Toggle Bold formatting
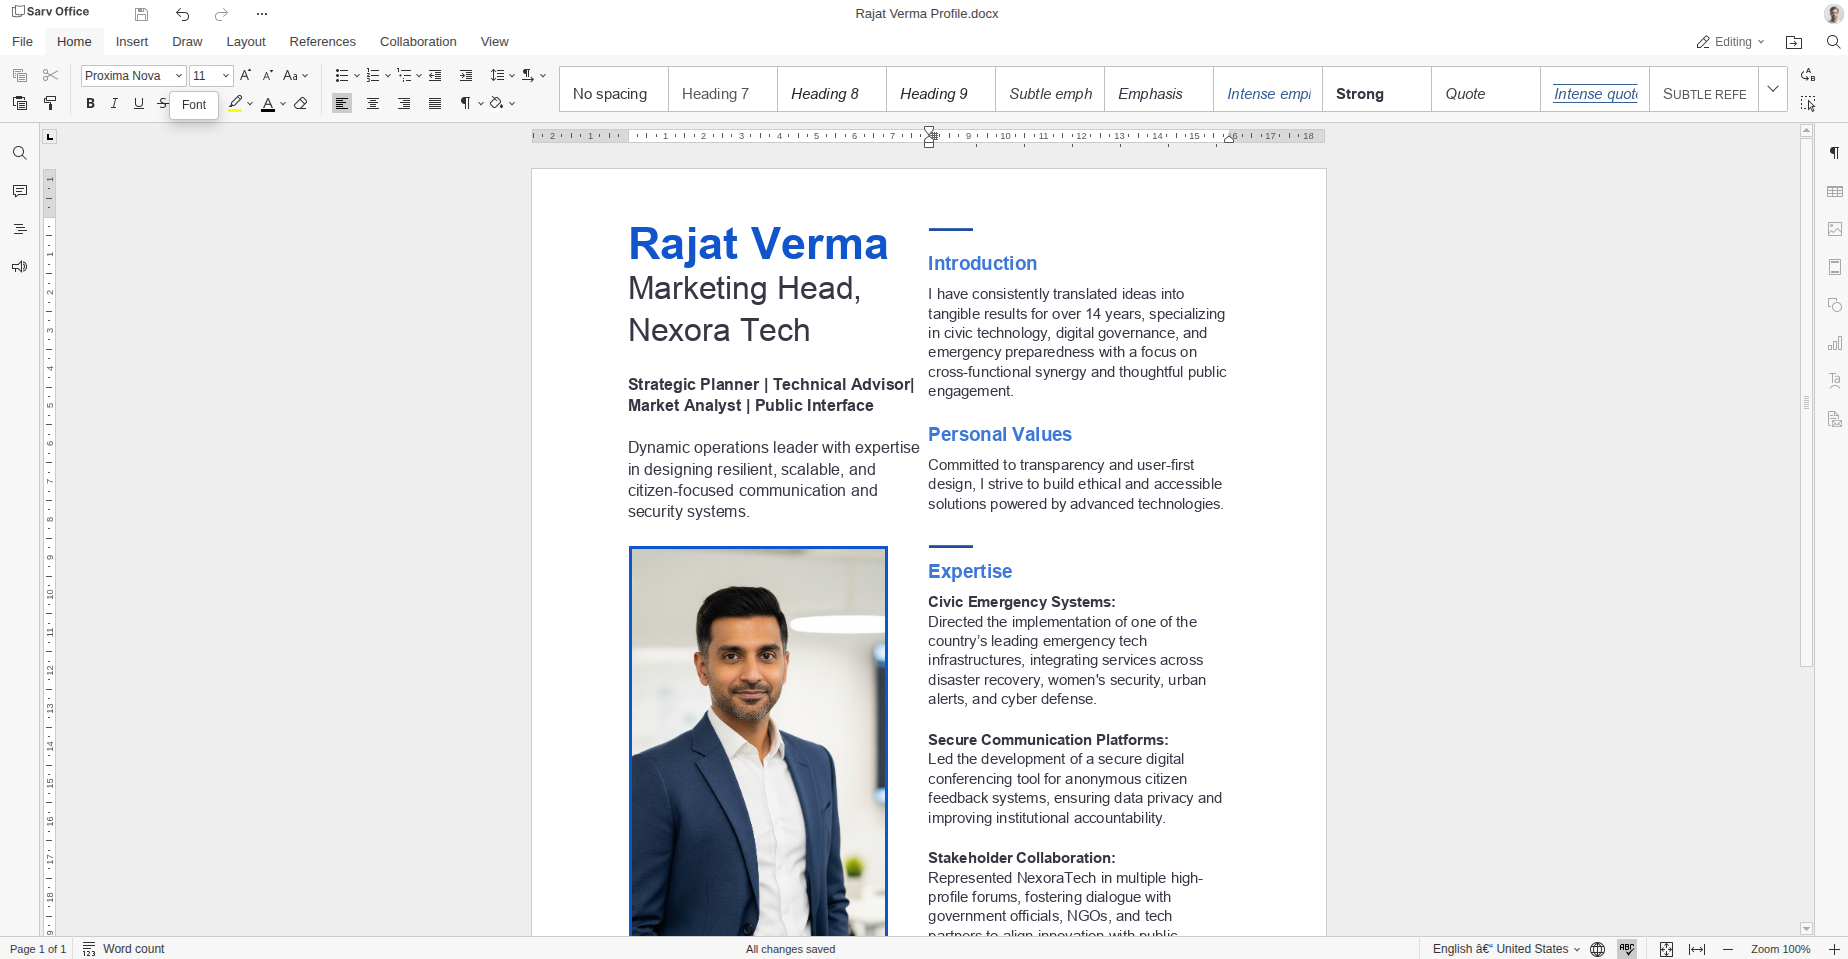This screenshot has height=959, width=1848. 90,103
